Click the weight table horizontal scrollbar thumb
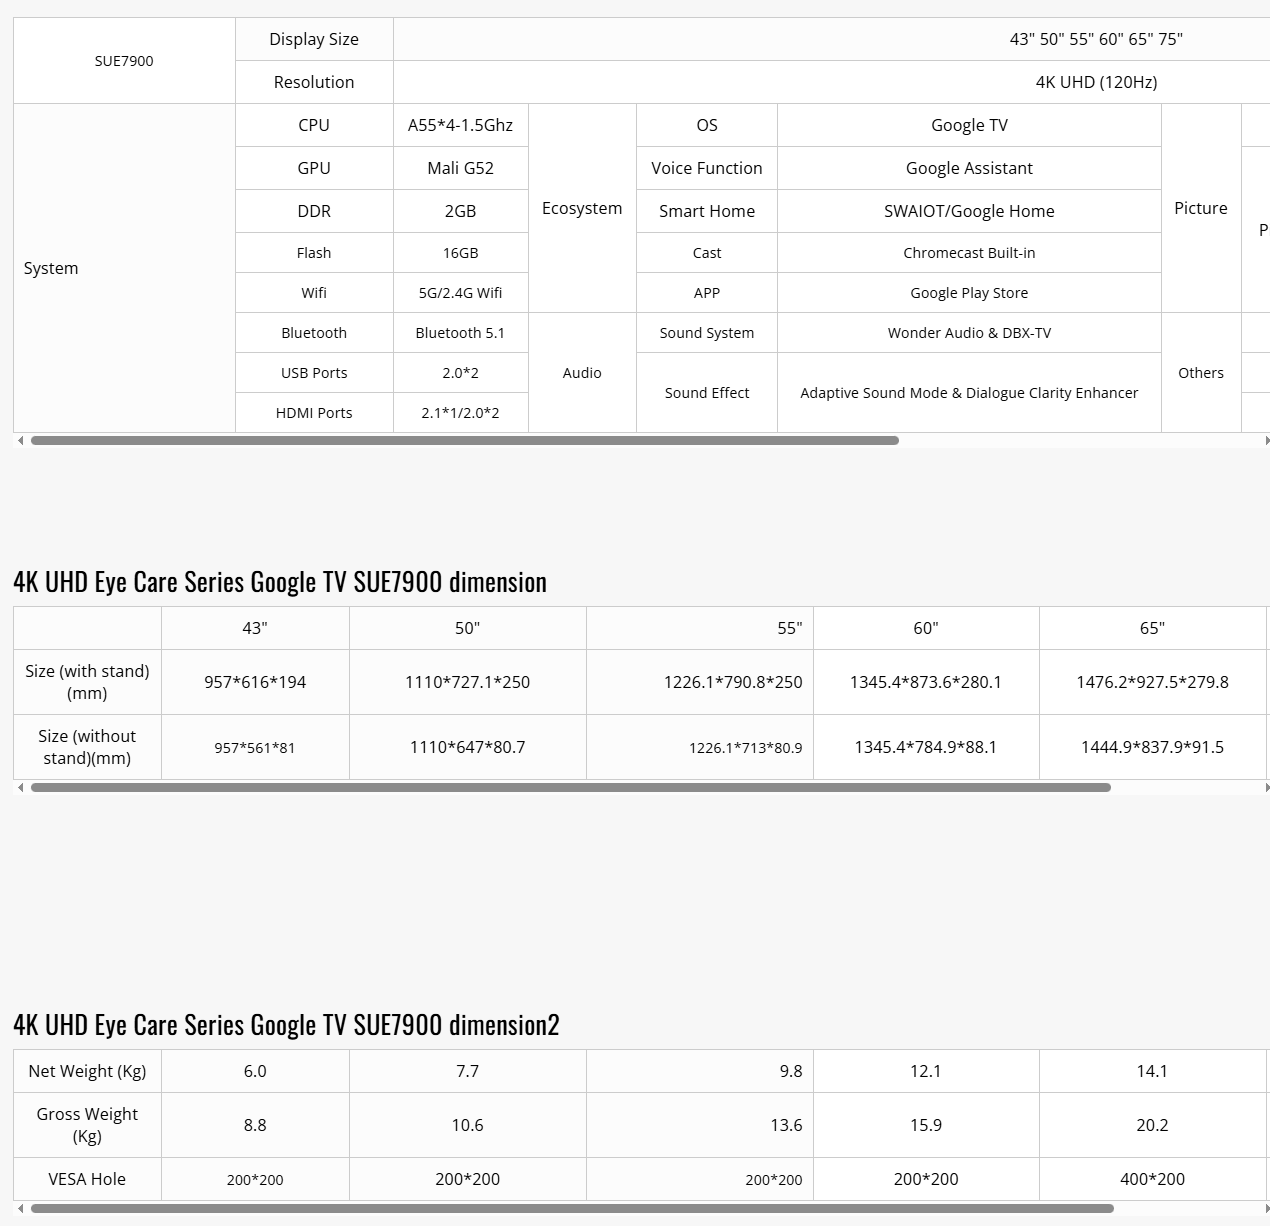The width and height of the screenshot is (1270, 1226). click(x=572, y=1208)
